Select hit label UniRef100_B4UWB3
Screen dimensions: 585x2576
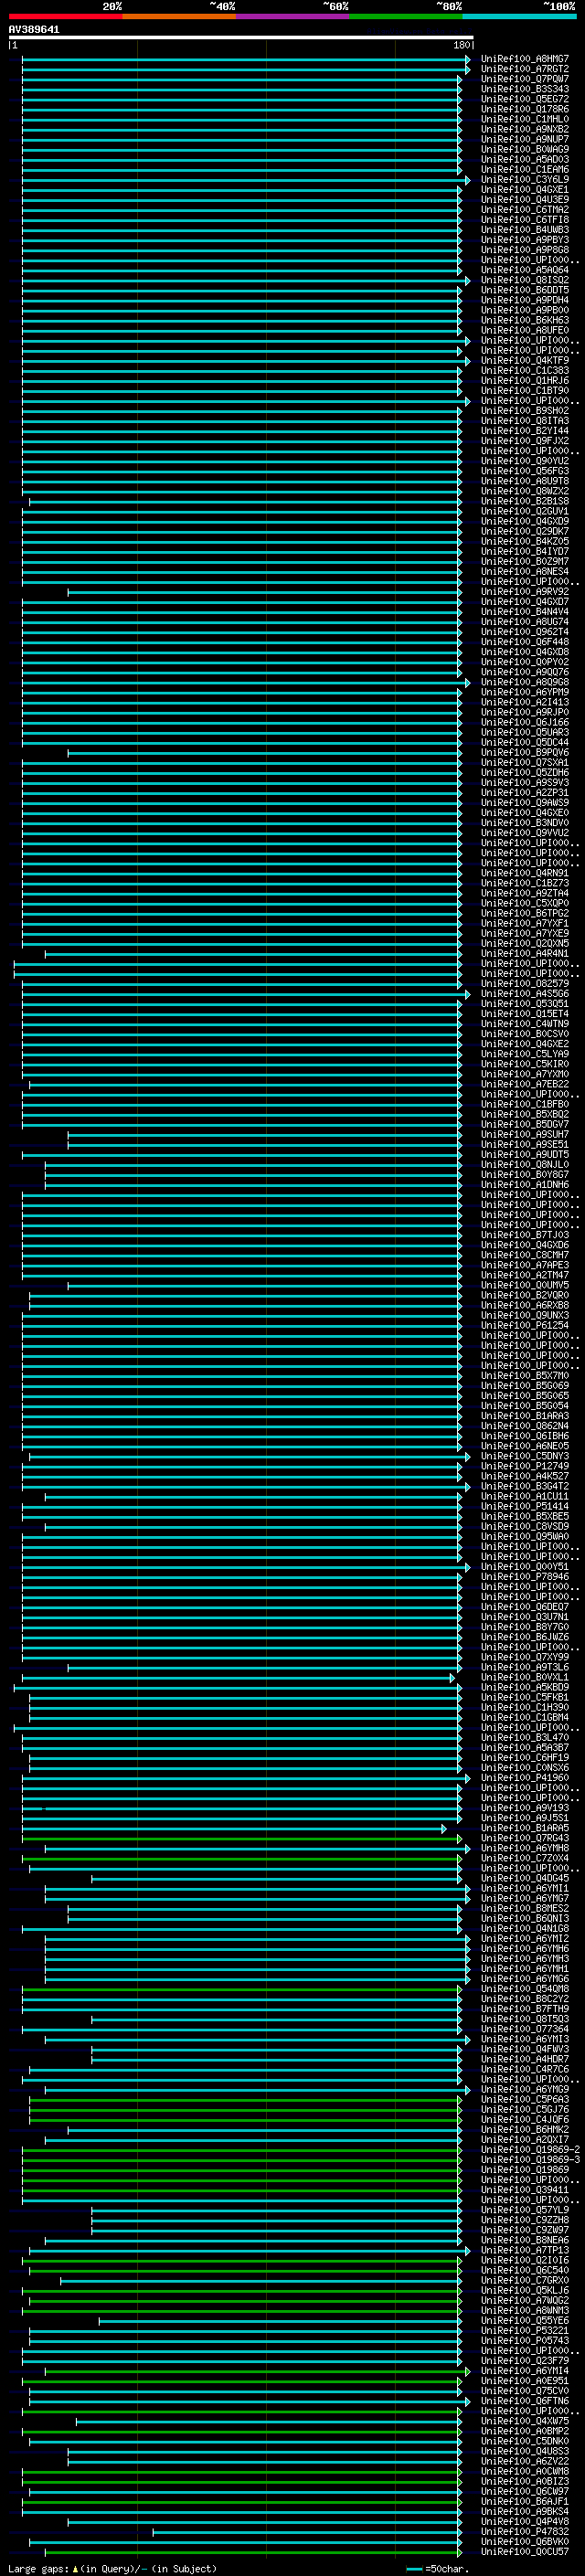(525, 231)
